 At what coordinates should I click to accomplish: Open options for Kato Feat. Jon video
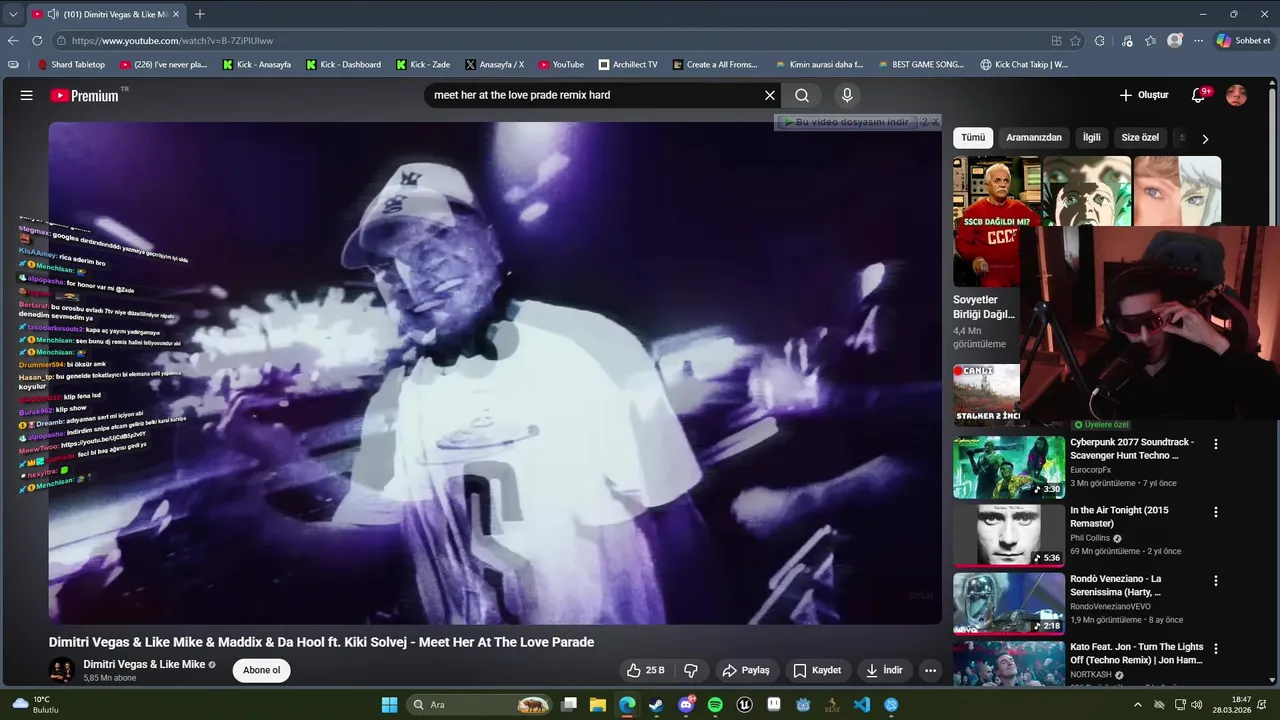coord(1216,648)
